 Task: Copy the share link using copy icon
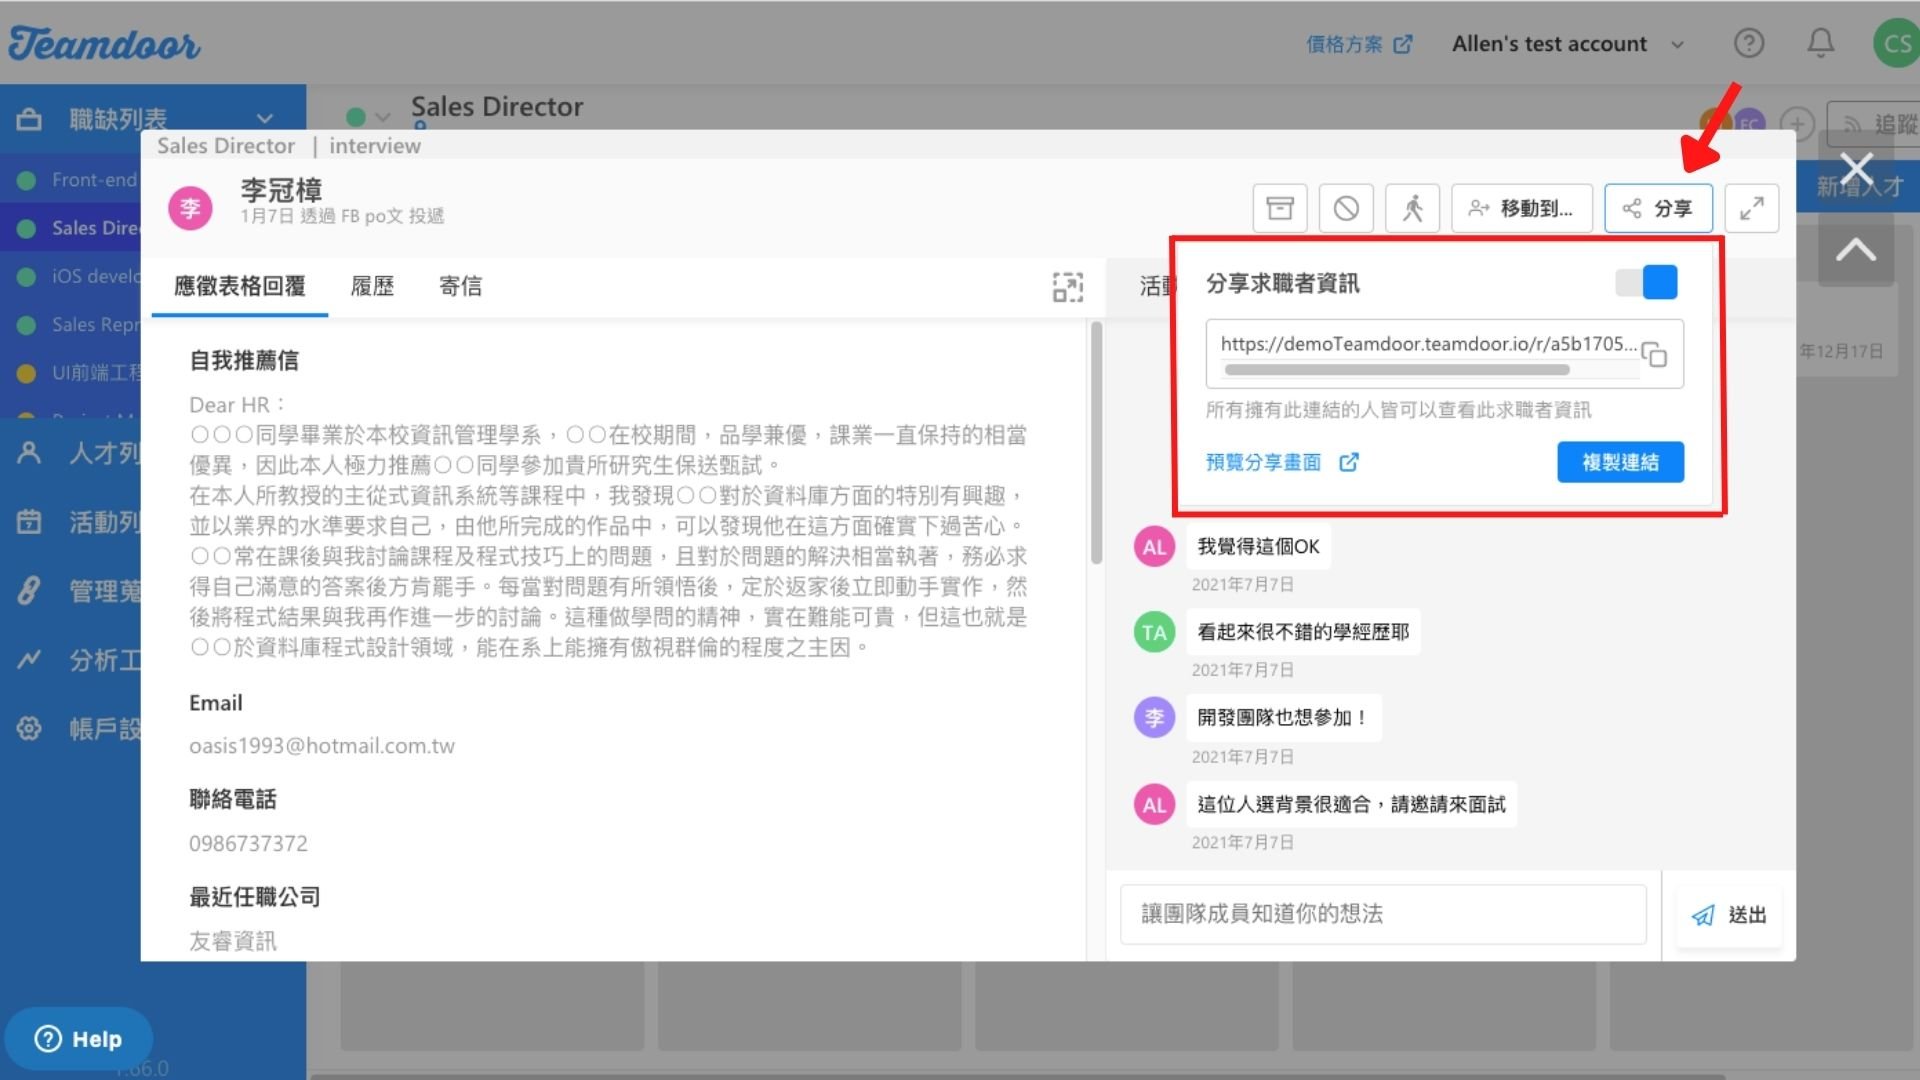(x=1654, y=354)
